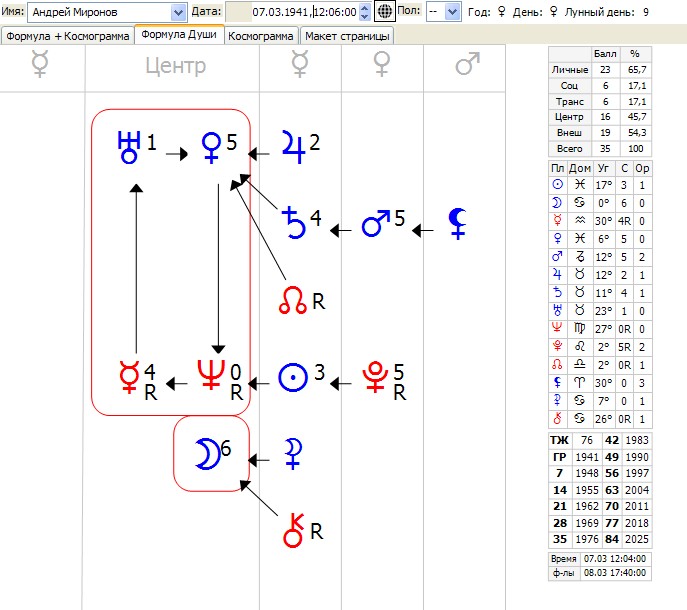Click the red Chiron glyph with R
The height and width of the screenshot is (610, 687).
tap(294, 530)
